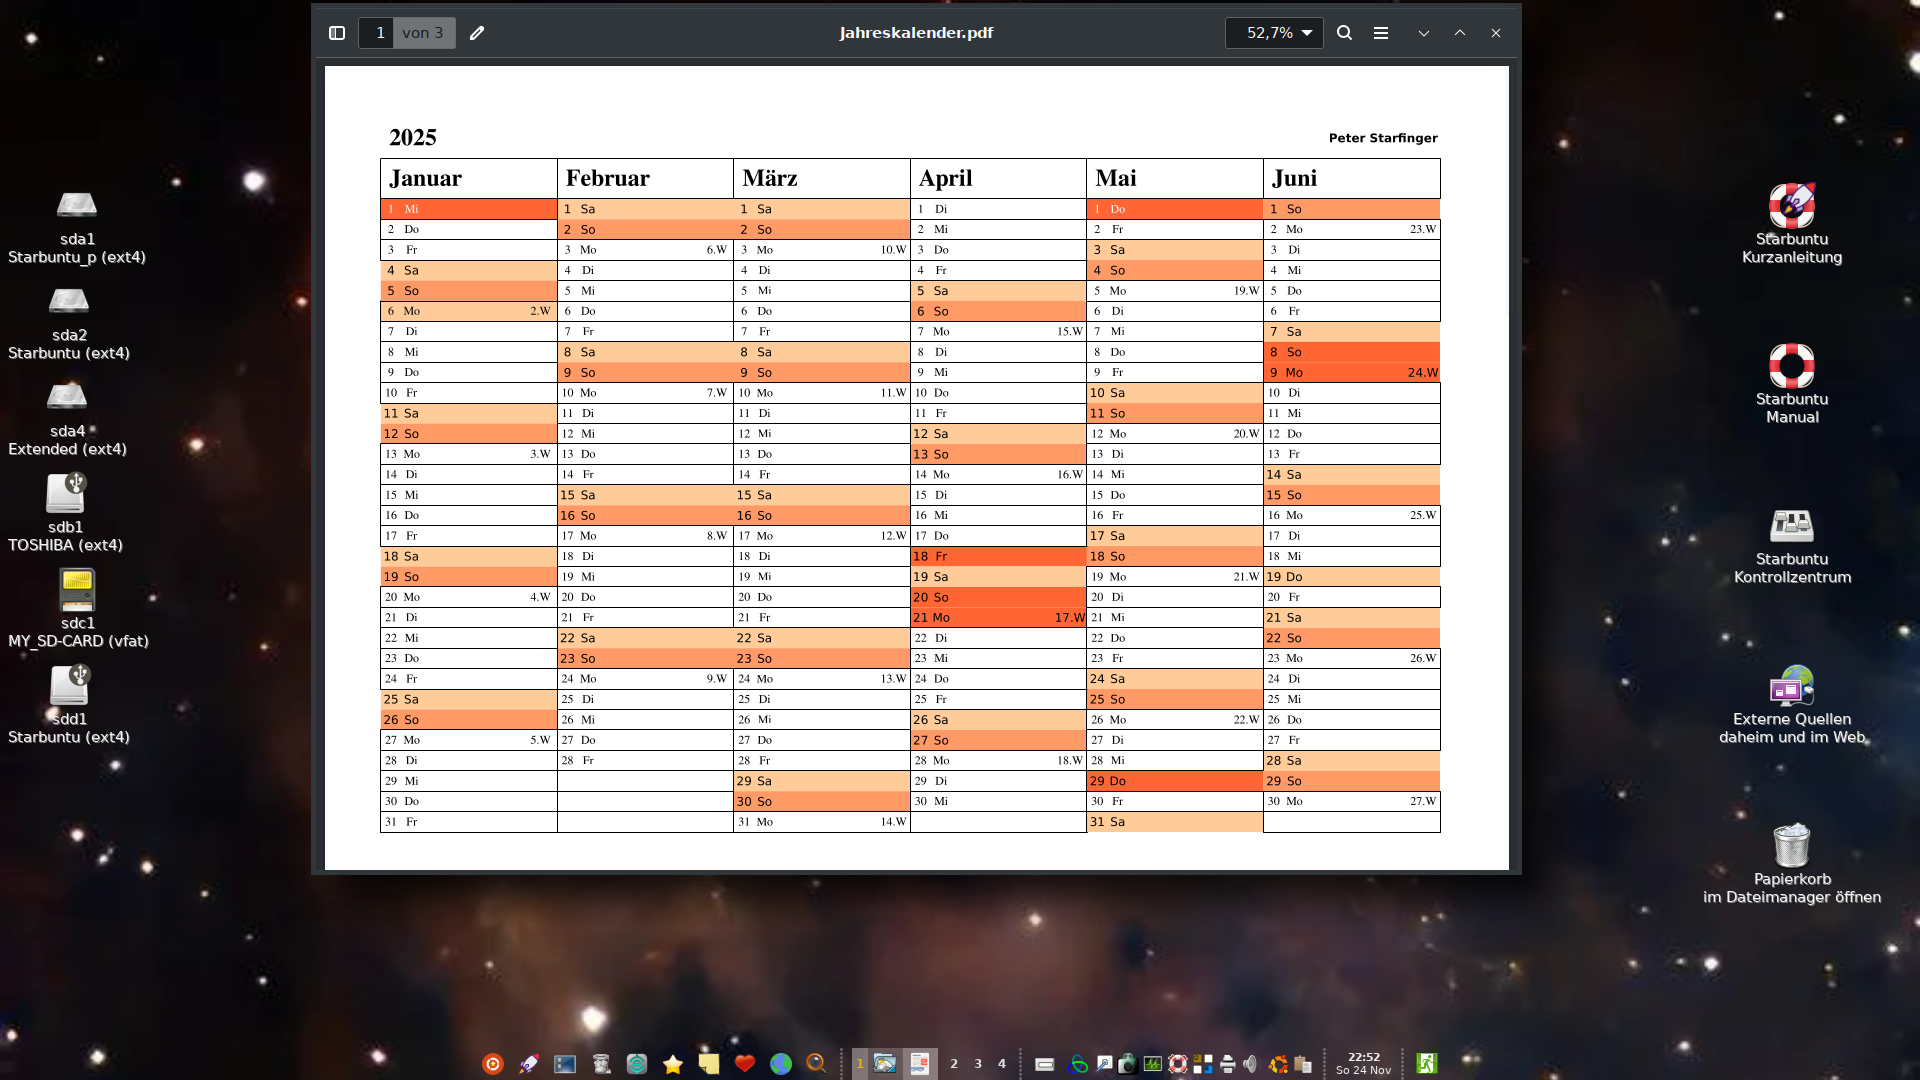Click the annotate pencil icon

(x=477, y=33)
